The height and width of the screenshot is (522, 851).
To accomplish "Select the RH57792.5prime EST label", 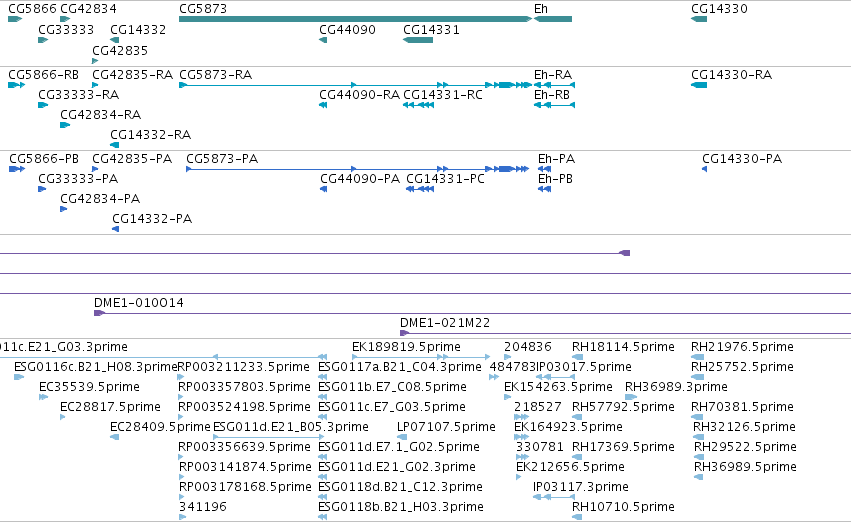I will [x=623, y=407].
